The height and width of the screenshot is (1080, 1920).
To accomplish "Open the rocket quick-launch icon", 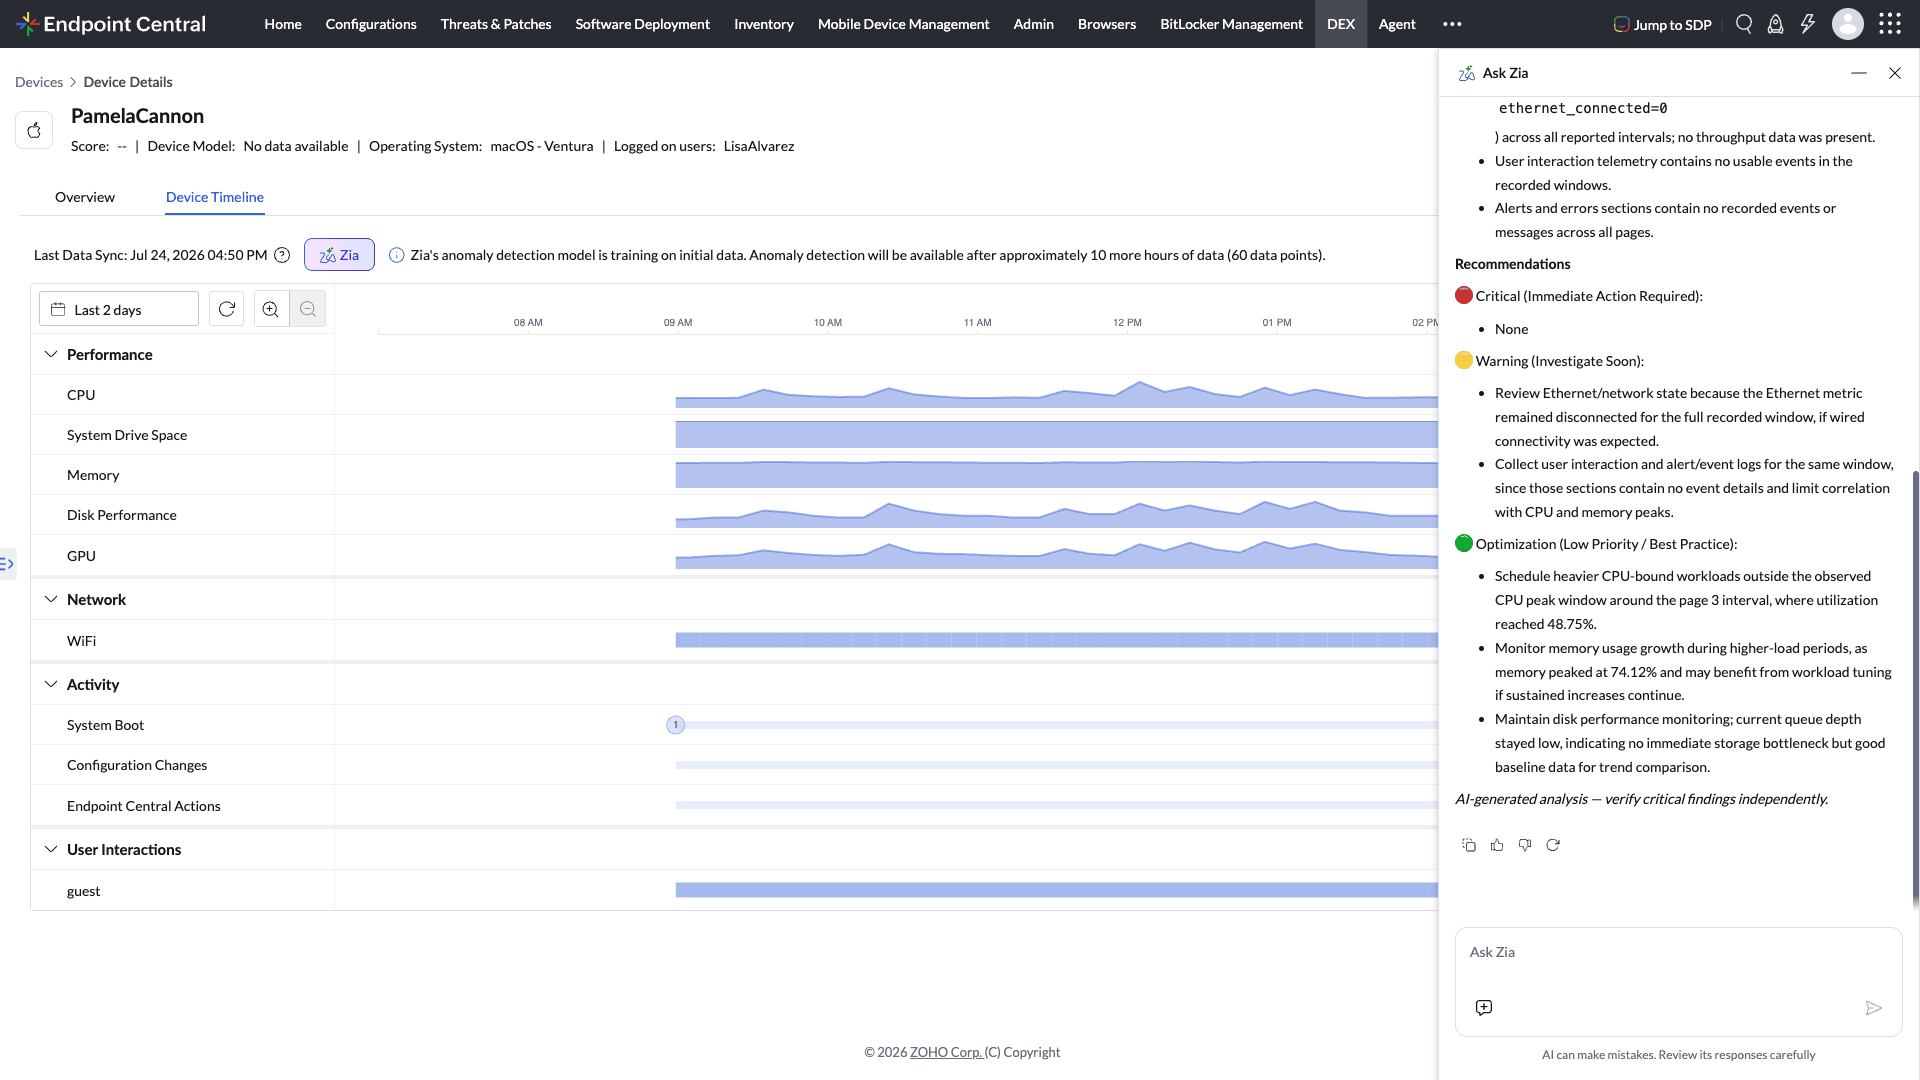I will point(1776,24).
